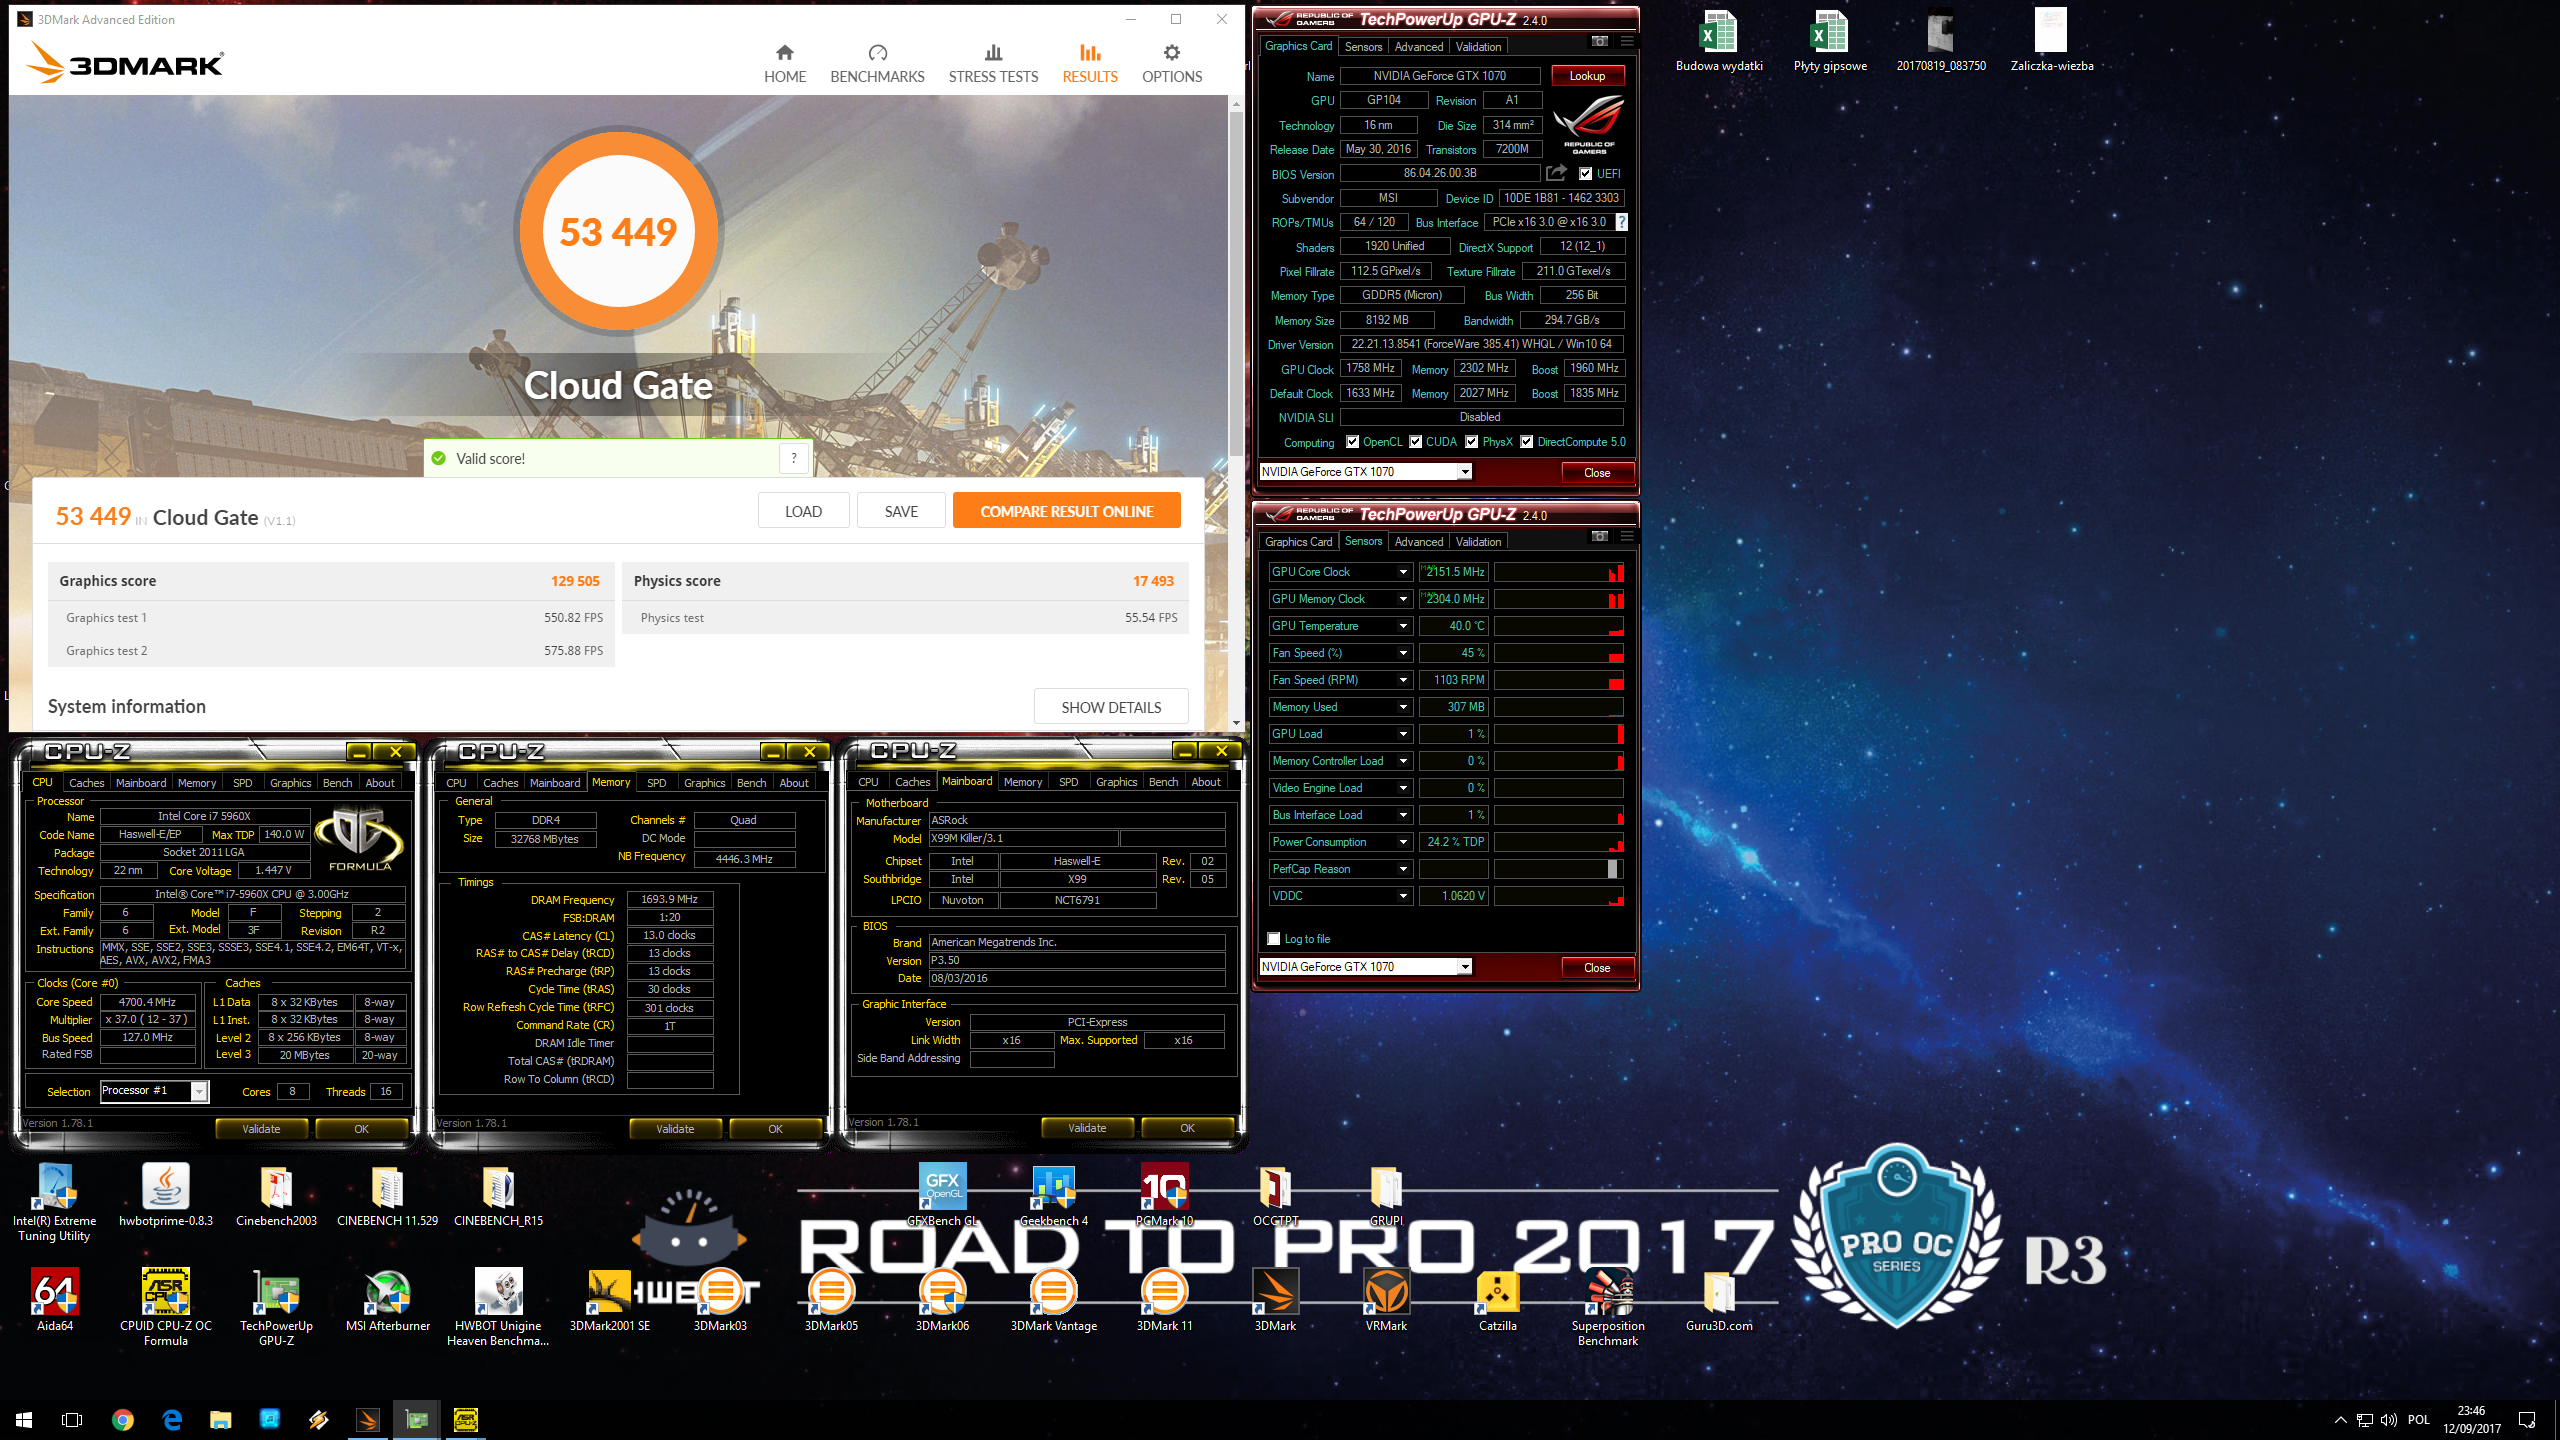Open Action Center notifications icon
The height and width of the screenshot is (1440, 2560).
coord(2527,1419)
